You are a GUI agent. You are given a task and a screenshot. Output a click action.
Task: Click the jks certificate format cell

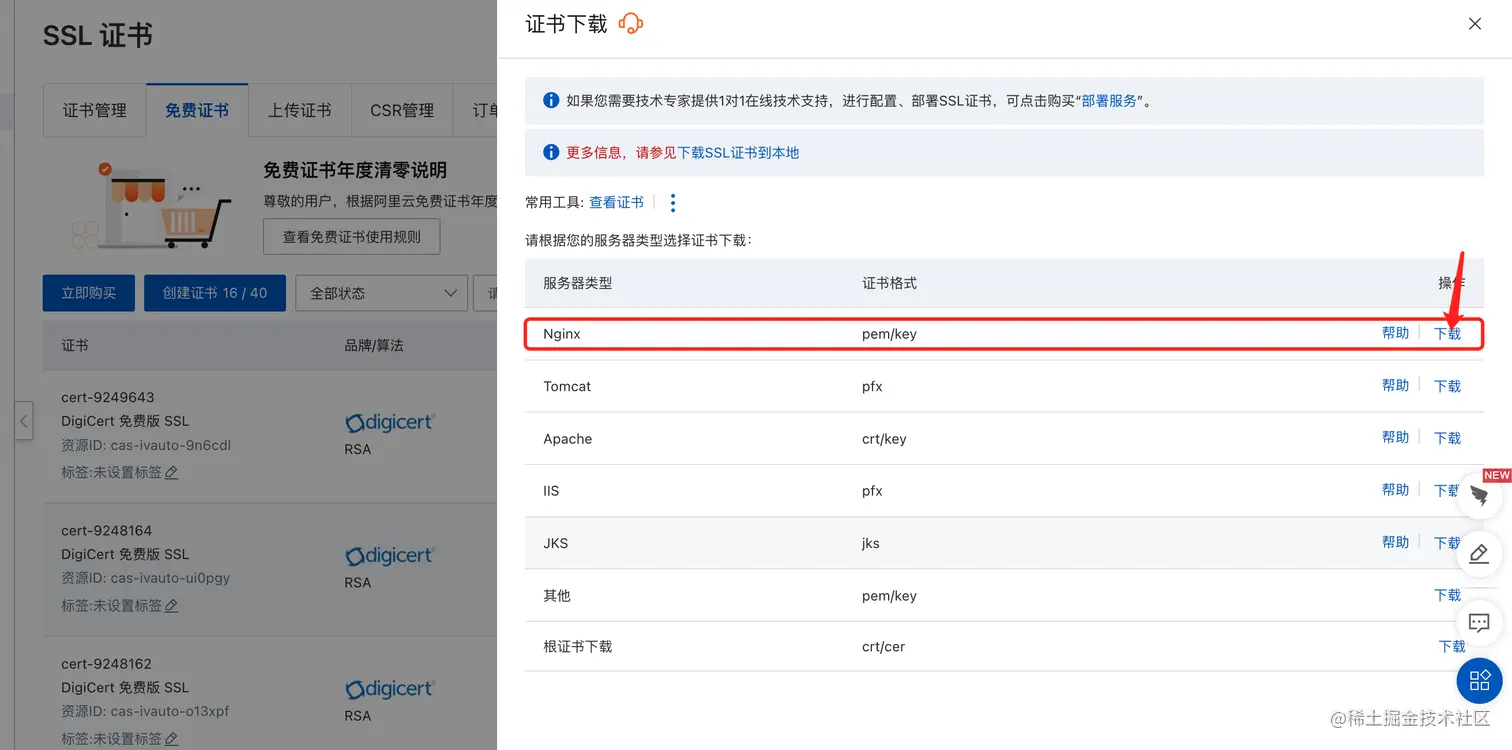pos(871,543)
